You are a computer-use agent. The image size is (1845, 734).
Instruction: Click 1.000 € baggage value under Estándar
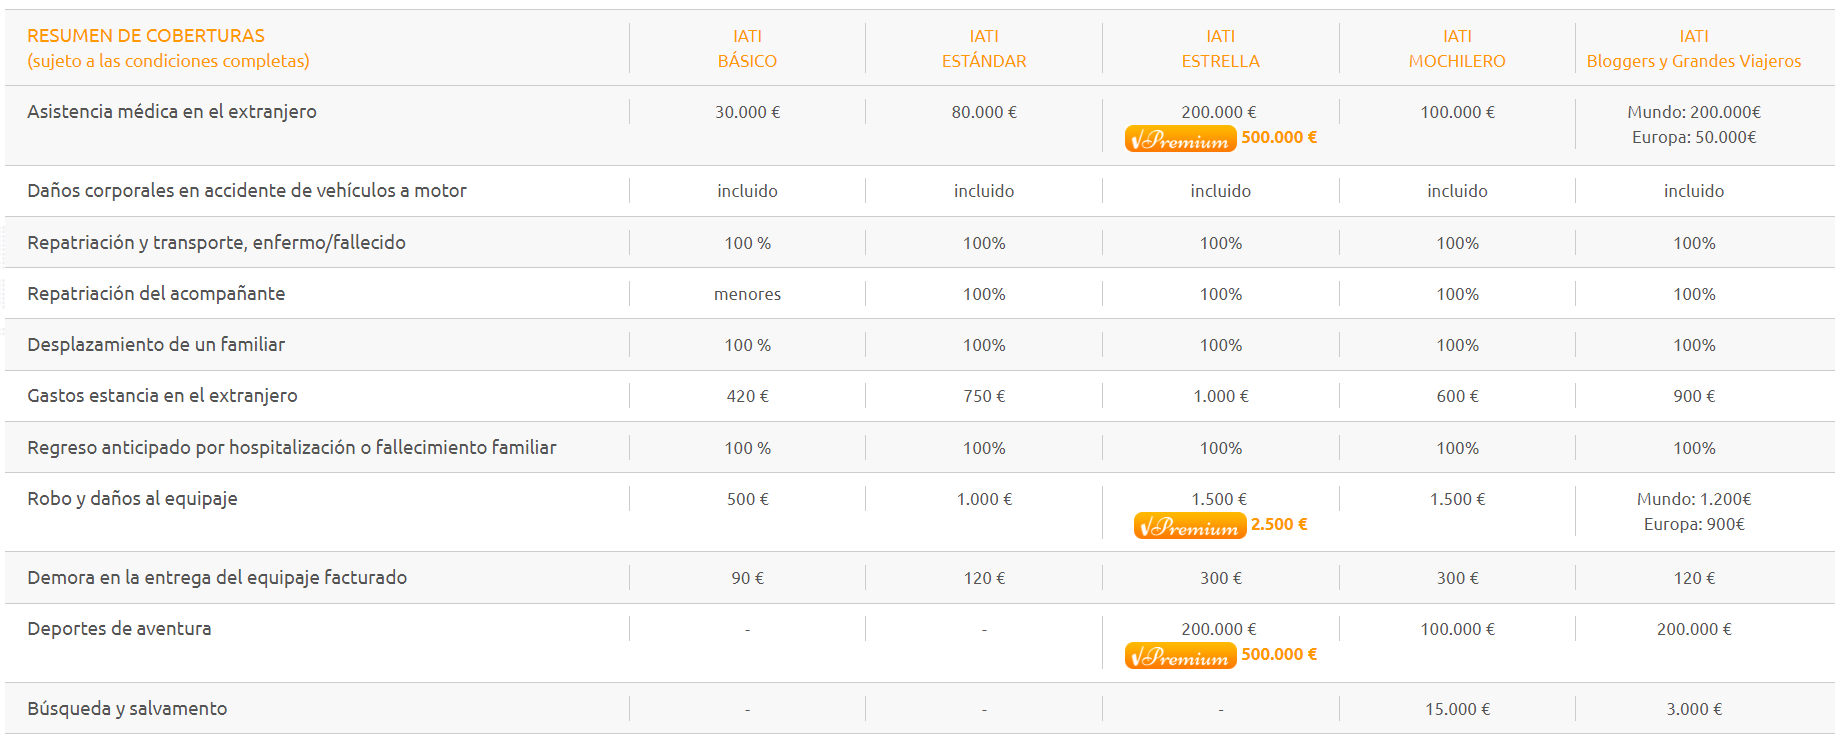click(984, 500)
